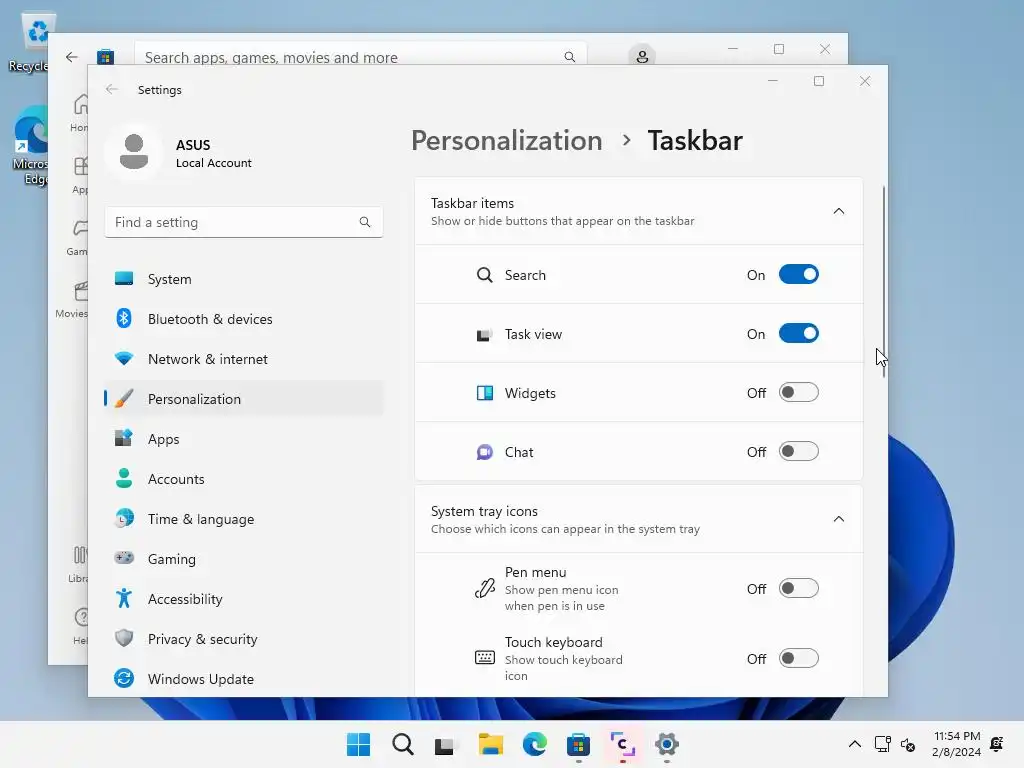Show hidden system tray icons chevron
Viewport: 1024px width, 768px height.
854,744
